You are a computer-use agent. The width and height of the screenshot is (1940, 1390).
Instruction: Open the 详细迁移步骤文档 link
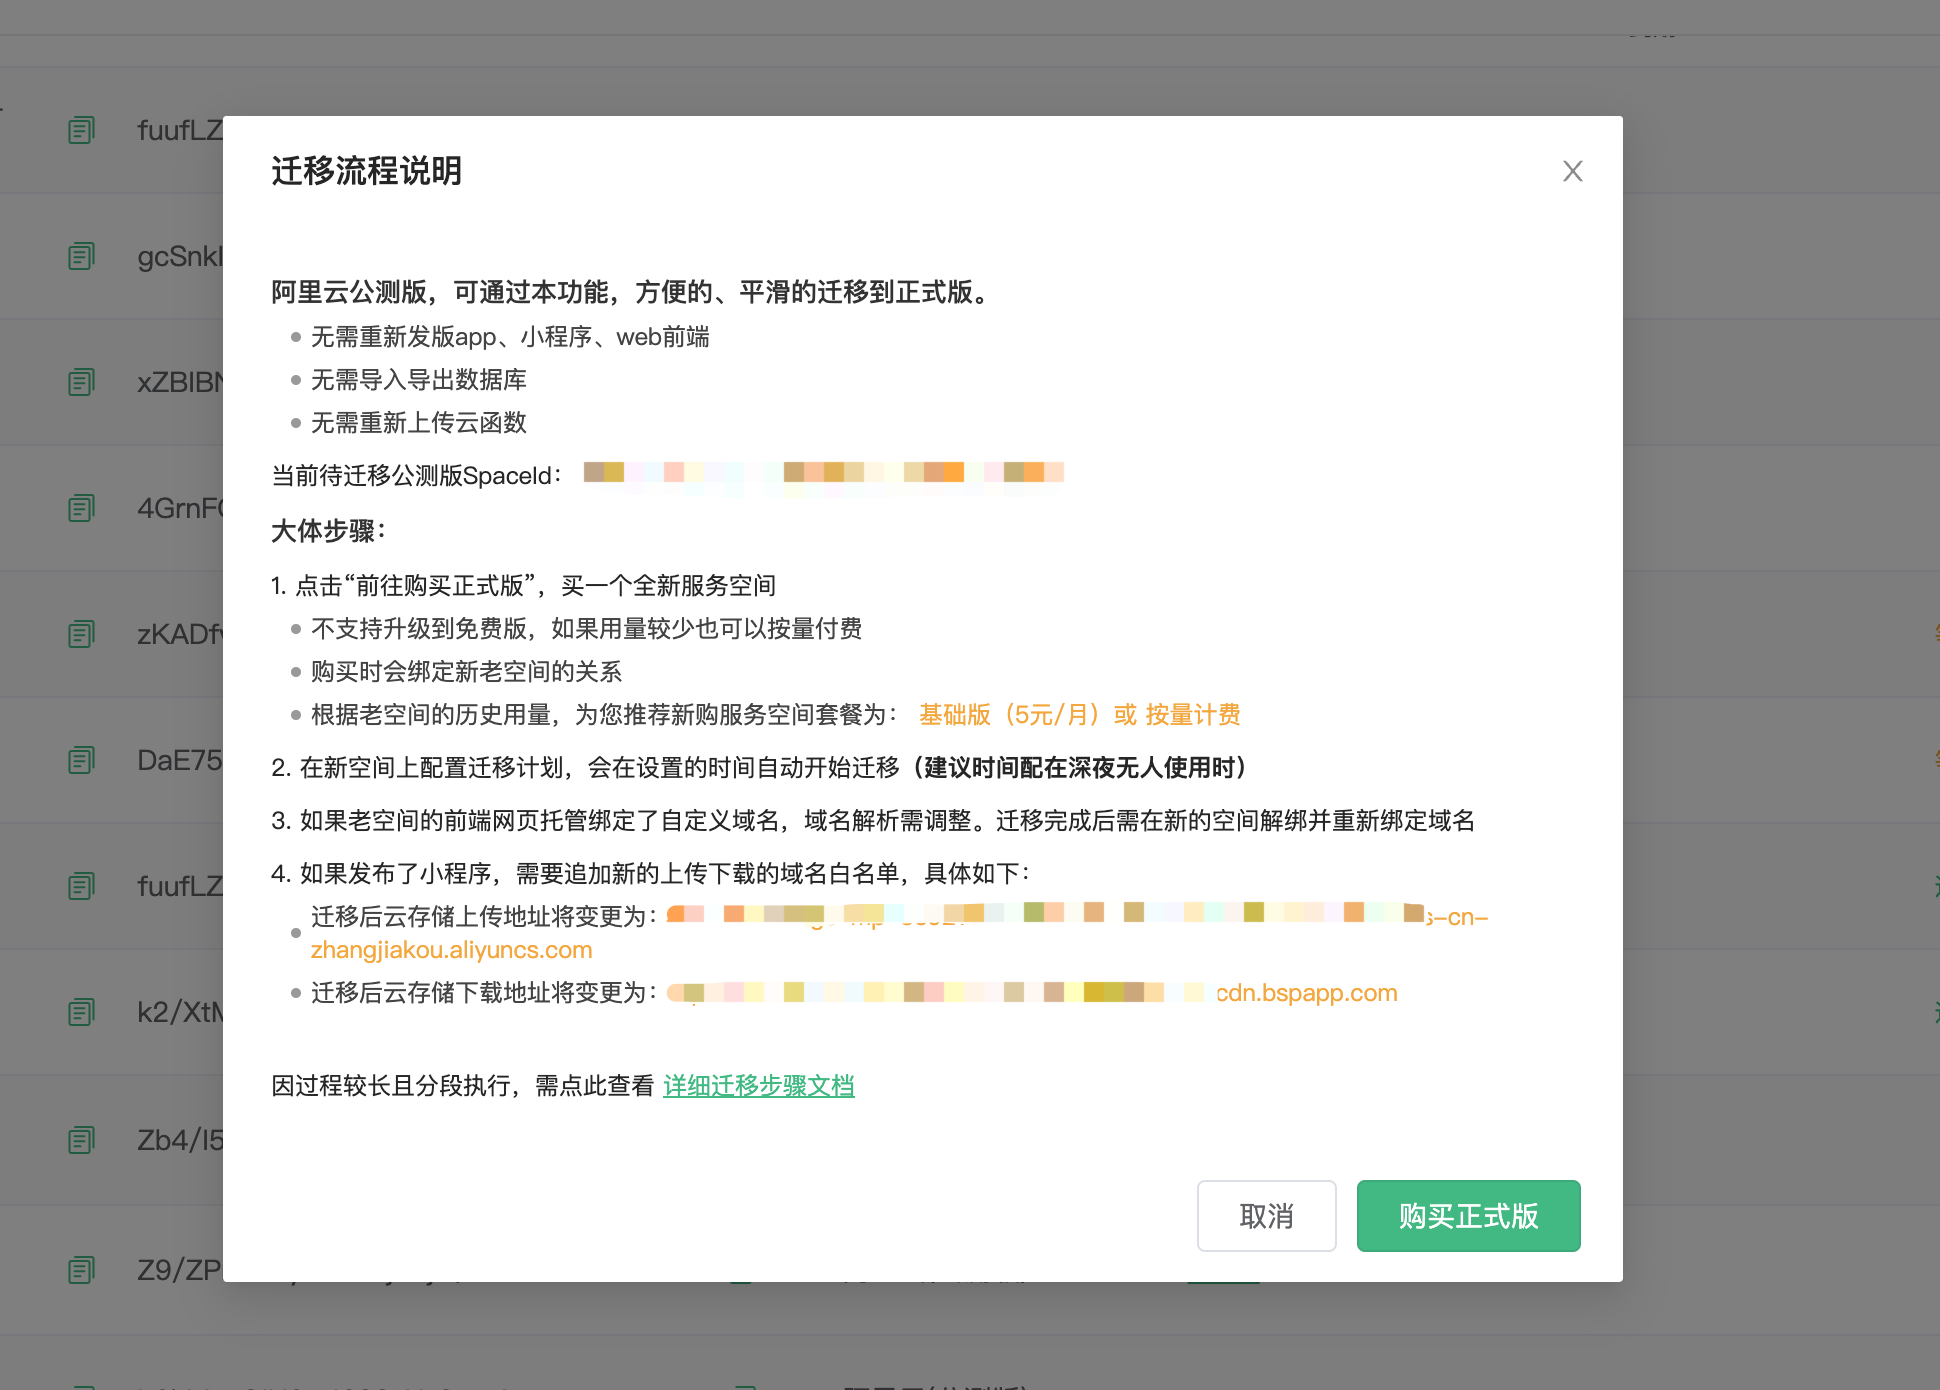pyautogui.click(x=759, y=1085)
